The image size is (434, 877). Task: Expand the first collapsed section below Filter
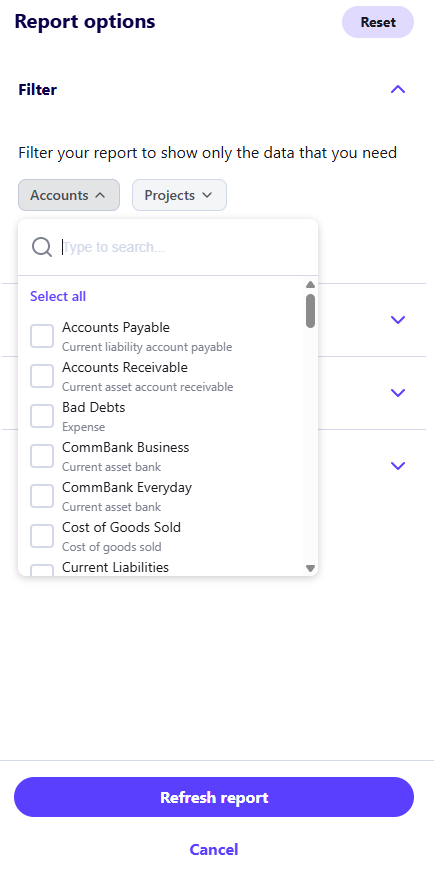tap(398, 320)
